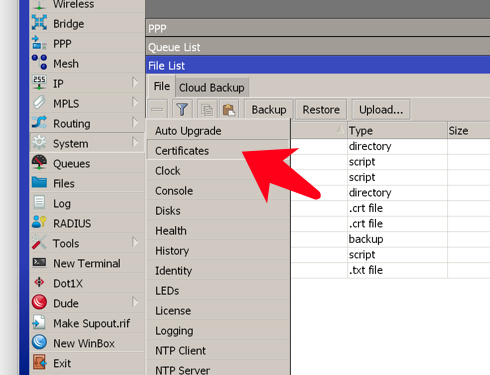Open Console from System submenu
490x375 pixels.
tap(218, 191)
